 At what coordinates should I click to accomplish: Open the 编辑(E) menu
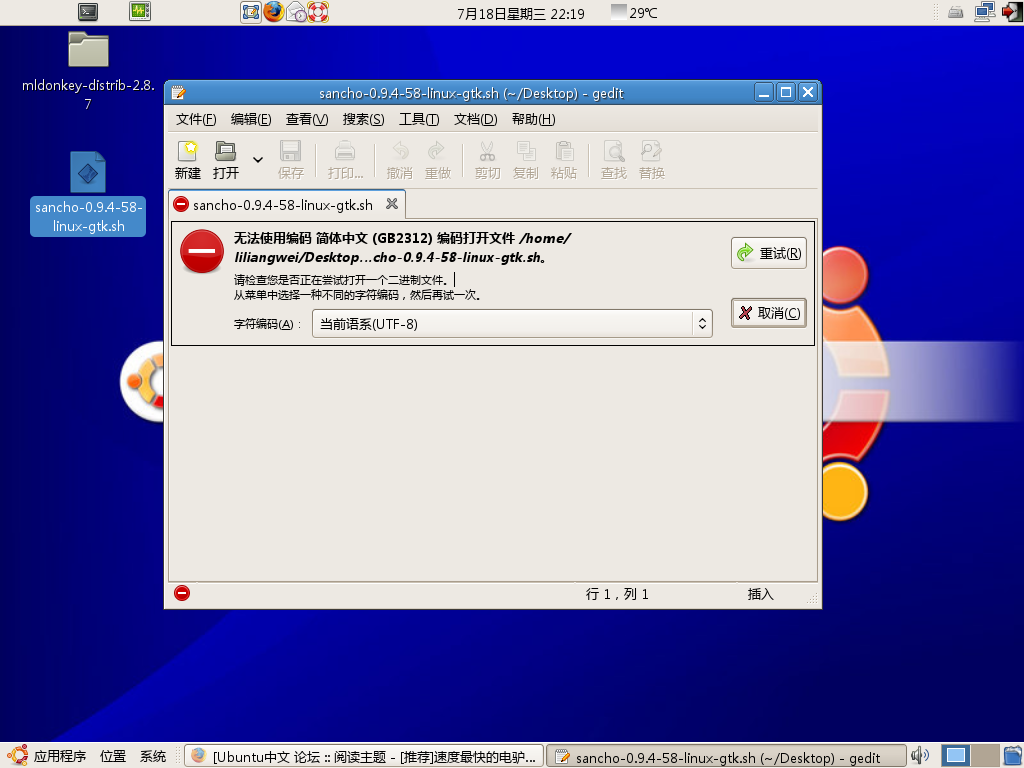click(x=251, y=120)
